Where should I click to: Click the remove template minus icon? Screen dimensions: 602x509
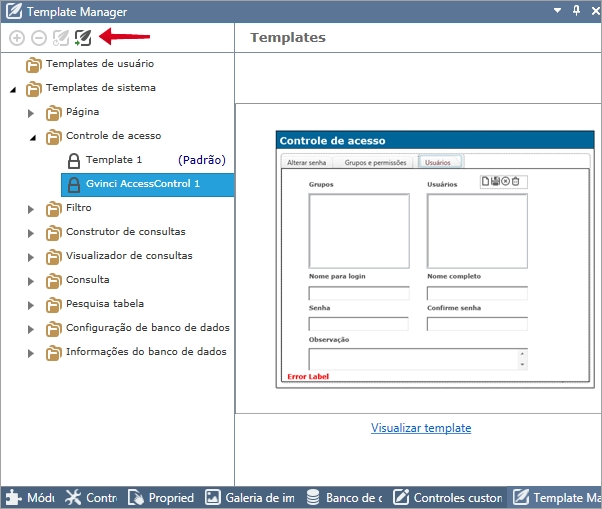pyautogui.click(x=38, y=38)
